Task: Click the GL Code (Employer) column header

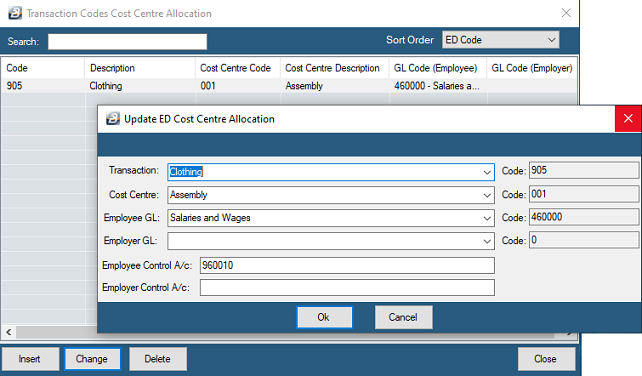Action: tap(532, 68)
